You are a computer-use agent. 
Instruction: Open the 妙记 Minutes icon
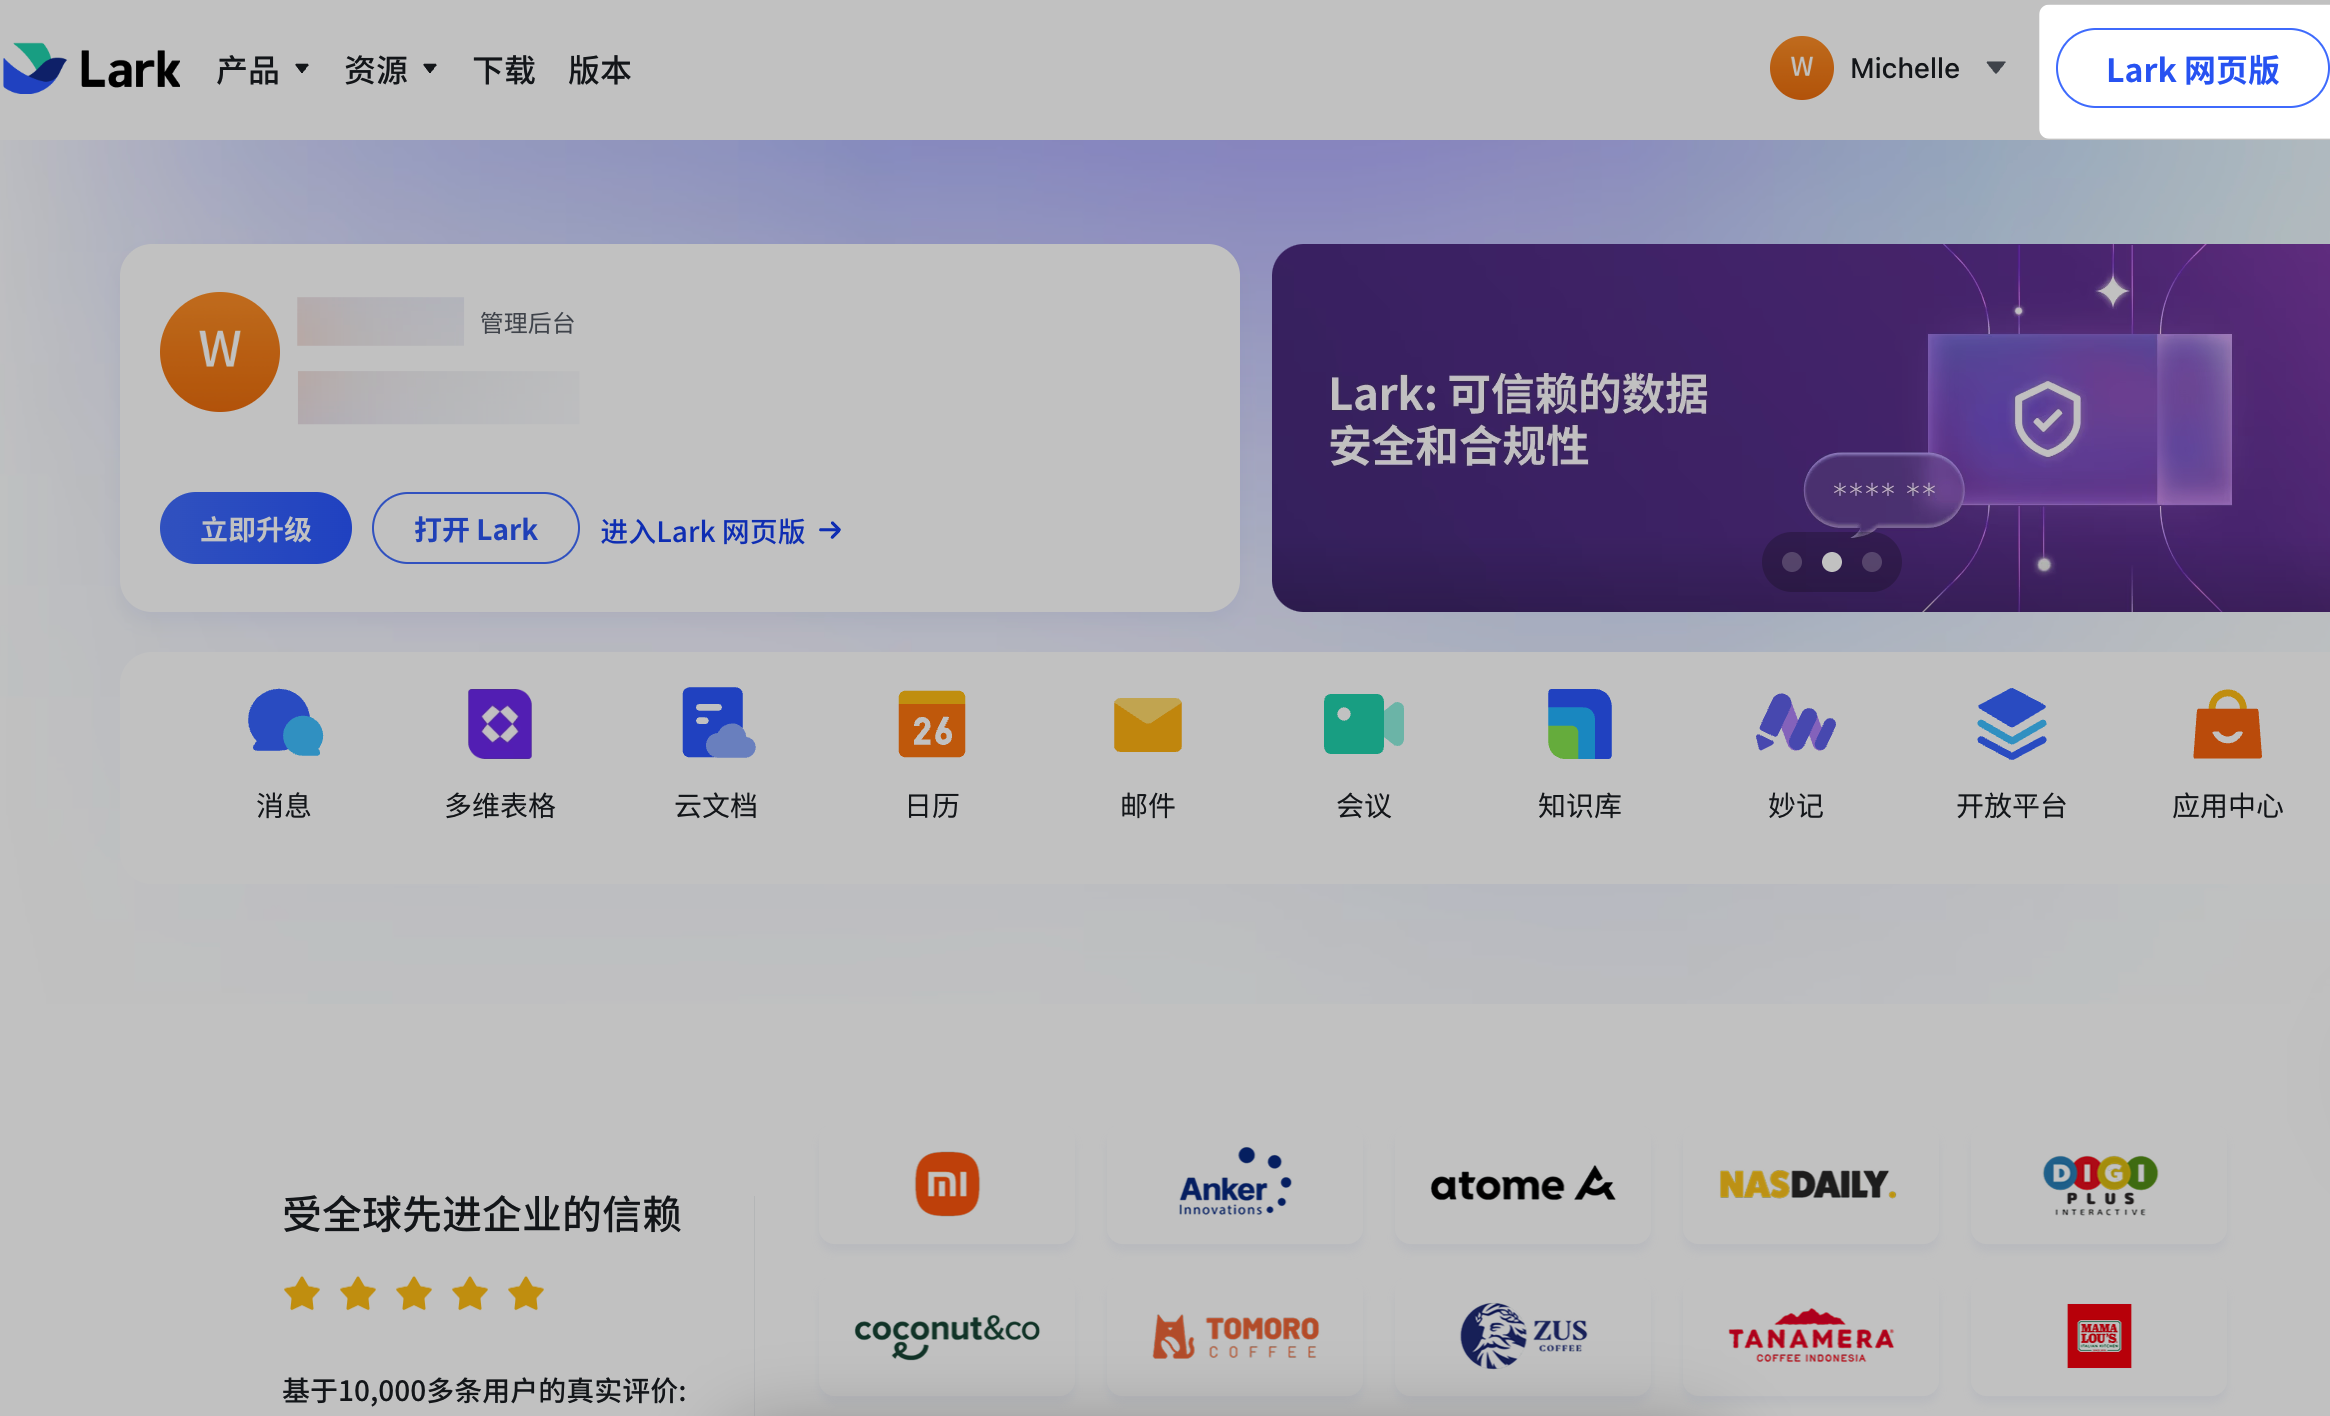pyautogui.click(x=1796, y=722)
